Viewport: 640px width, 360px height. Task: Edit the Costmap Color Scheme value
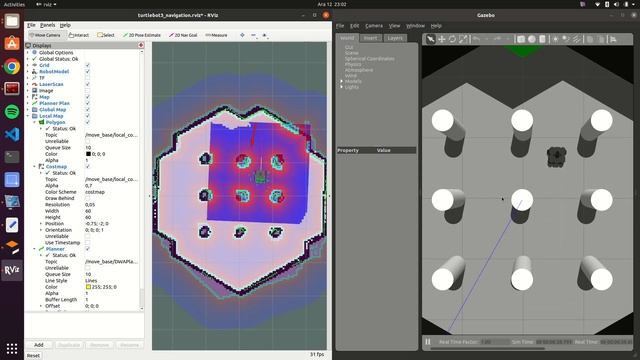click(x=111, y=192)
